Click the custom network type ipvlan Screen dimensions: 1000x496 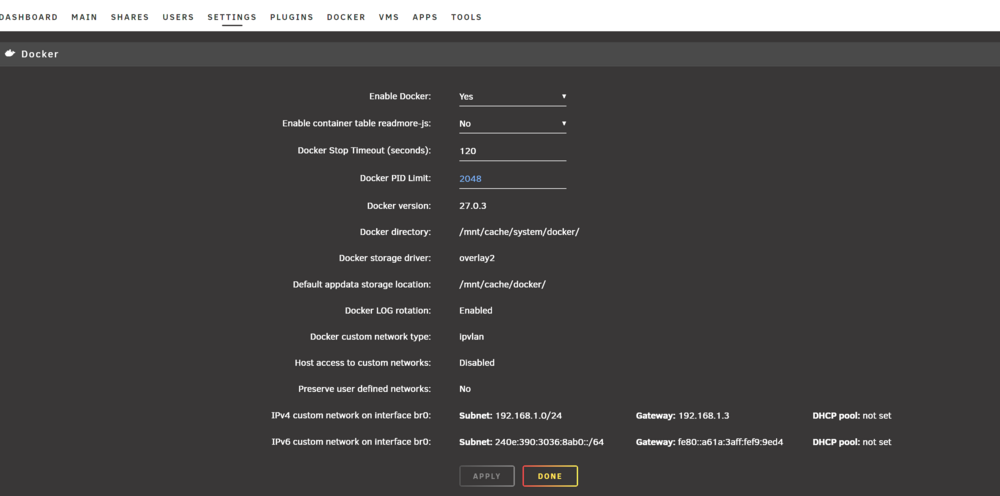pos(472,337)
